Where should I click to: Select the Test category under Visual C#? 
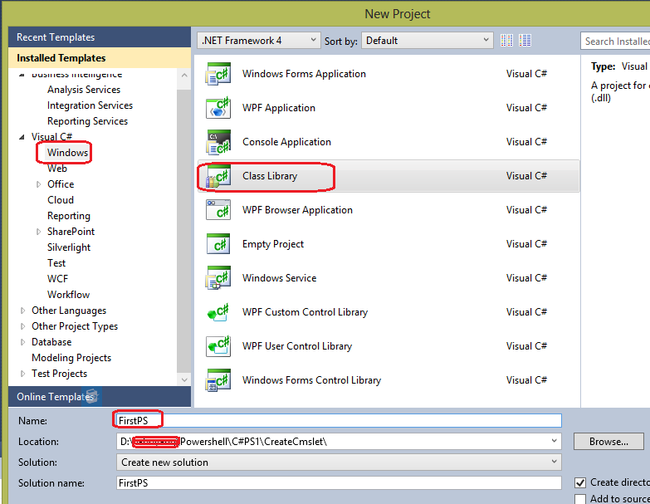(x=56, y=263)
